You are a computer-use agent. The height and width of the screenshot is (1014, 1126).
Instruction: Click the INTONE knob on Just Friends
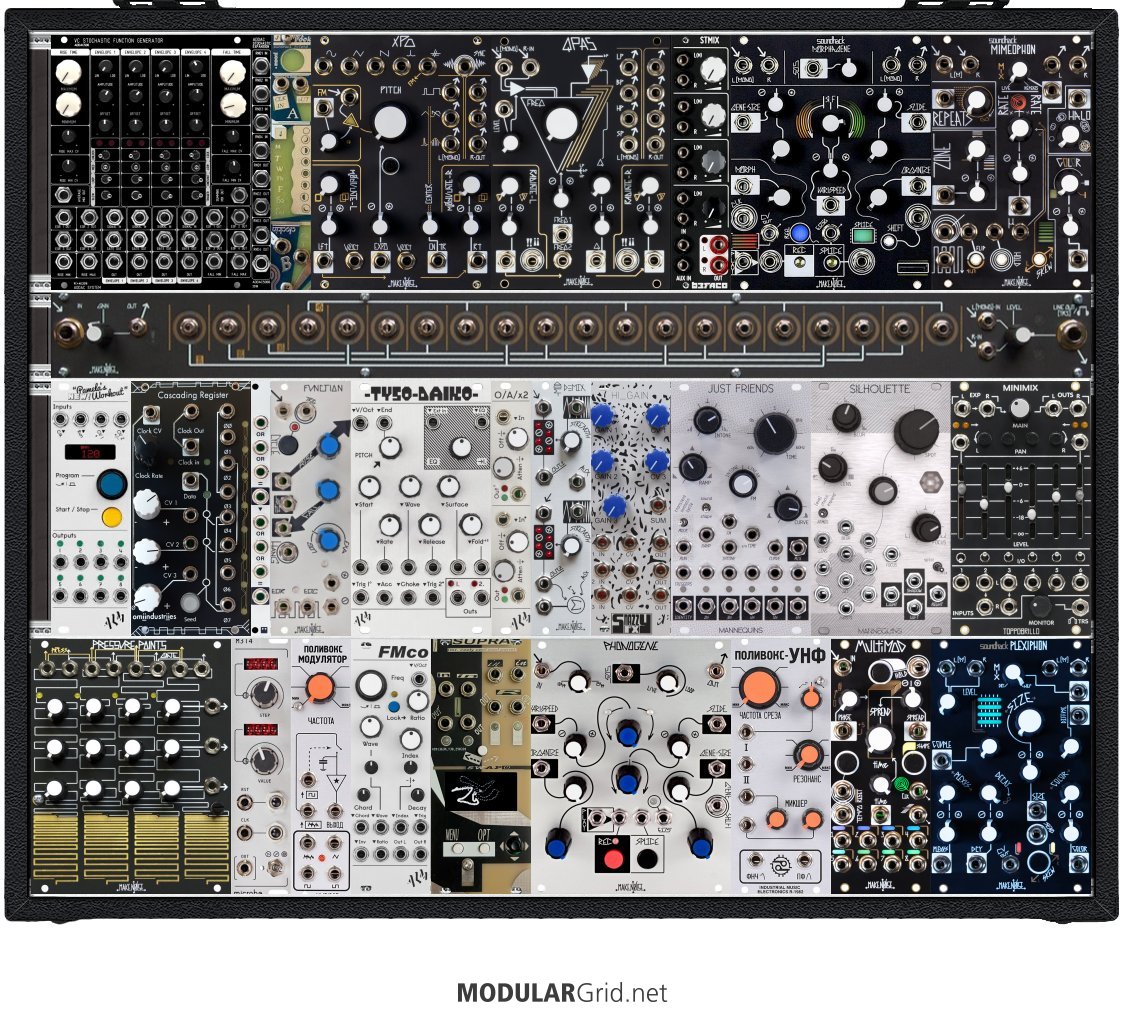707,419
